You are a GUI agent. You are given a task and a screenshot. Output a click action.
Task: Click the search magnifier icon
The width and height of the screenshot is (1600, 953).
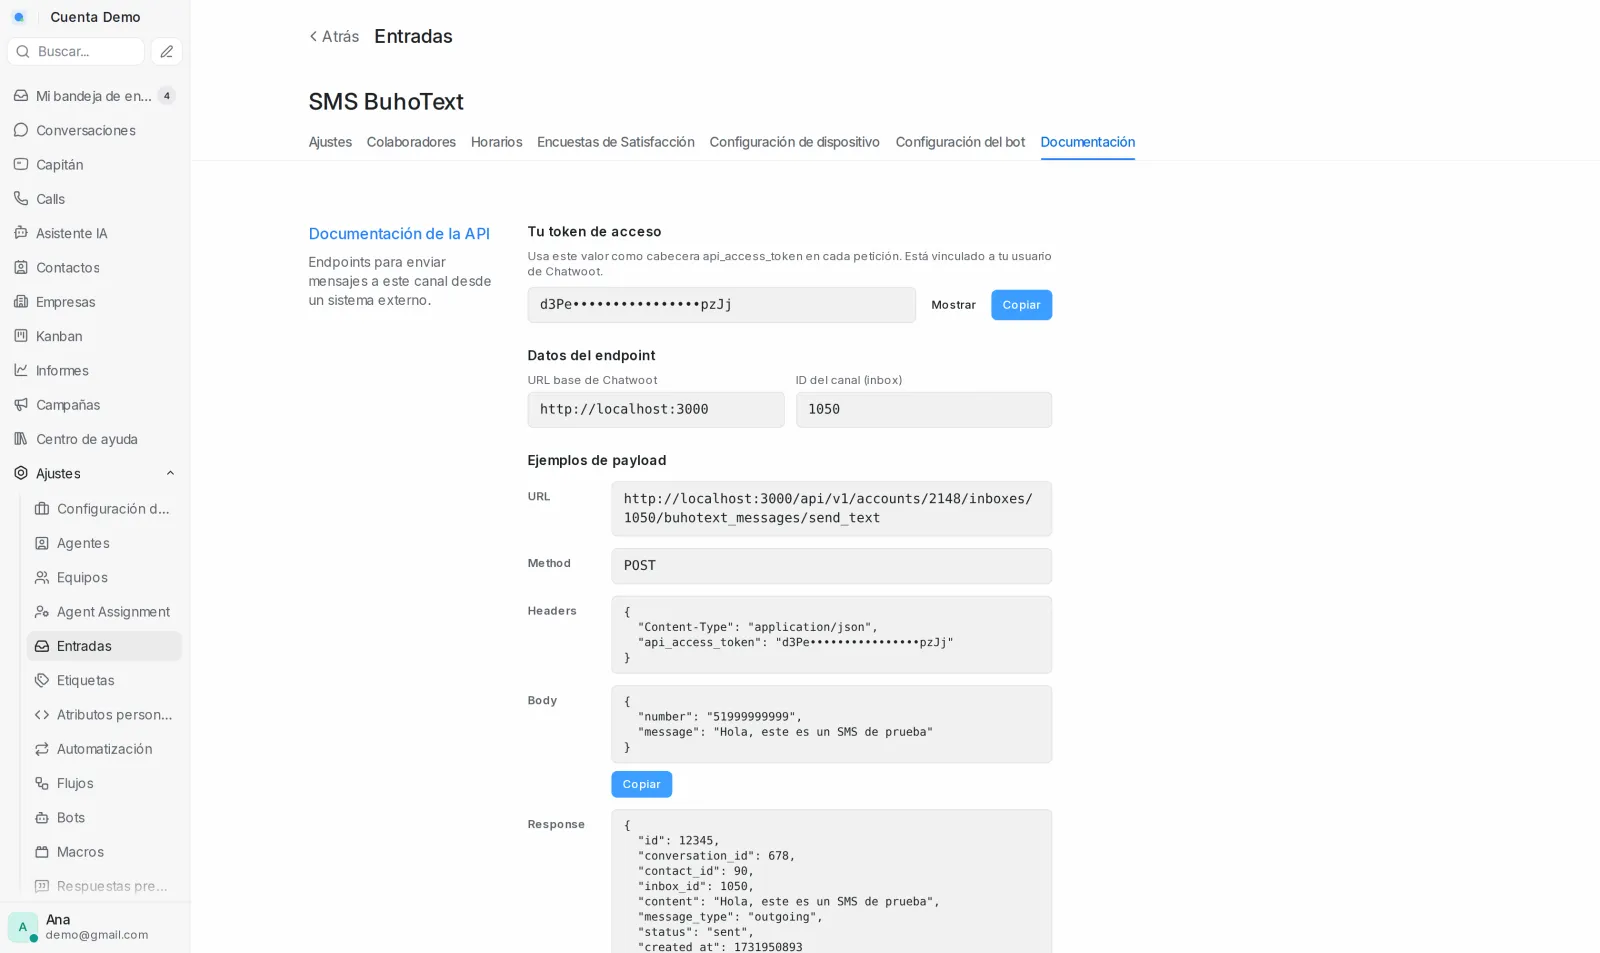[x=23, y=51]
